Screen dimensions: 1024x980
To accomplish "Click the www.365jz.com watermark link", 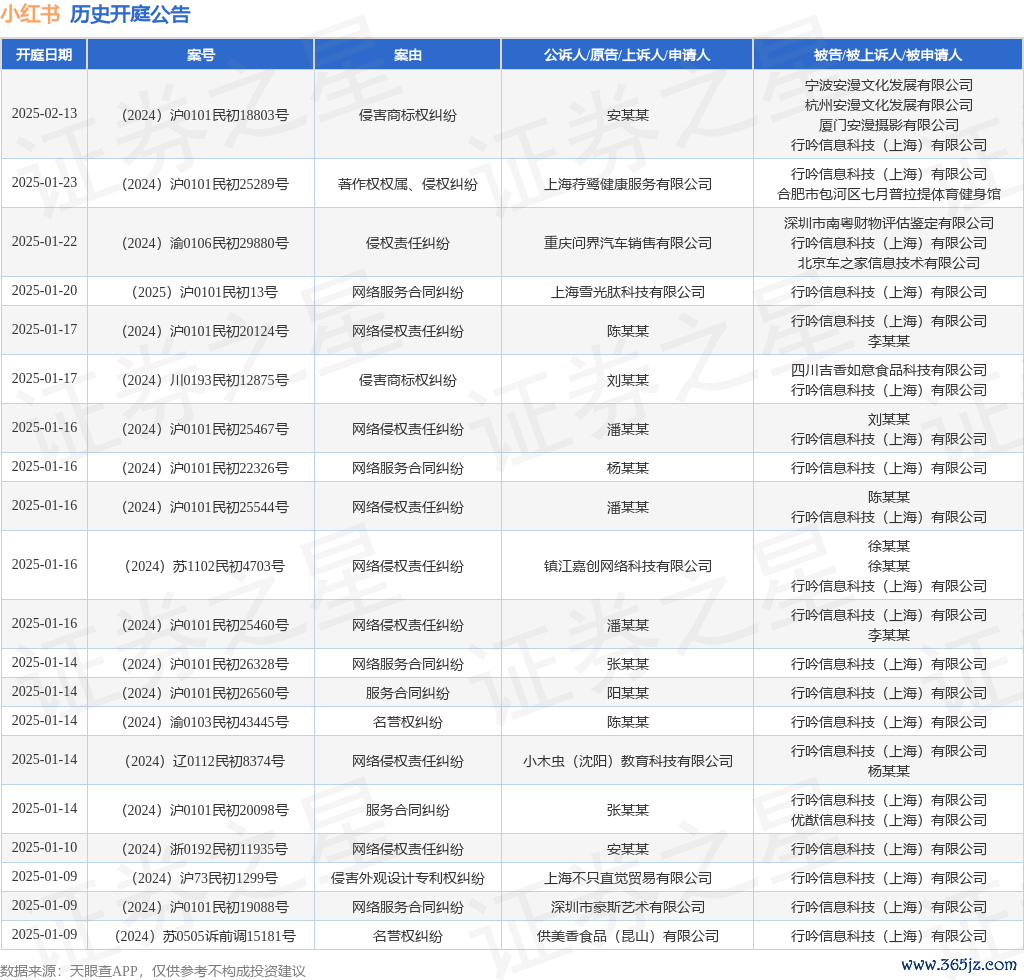I will click(x=959, y=964).
